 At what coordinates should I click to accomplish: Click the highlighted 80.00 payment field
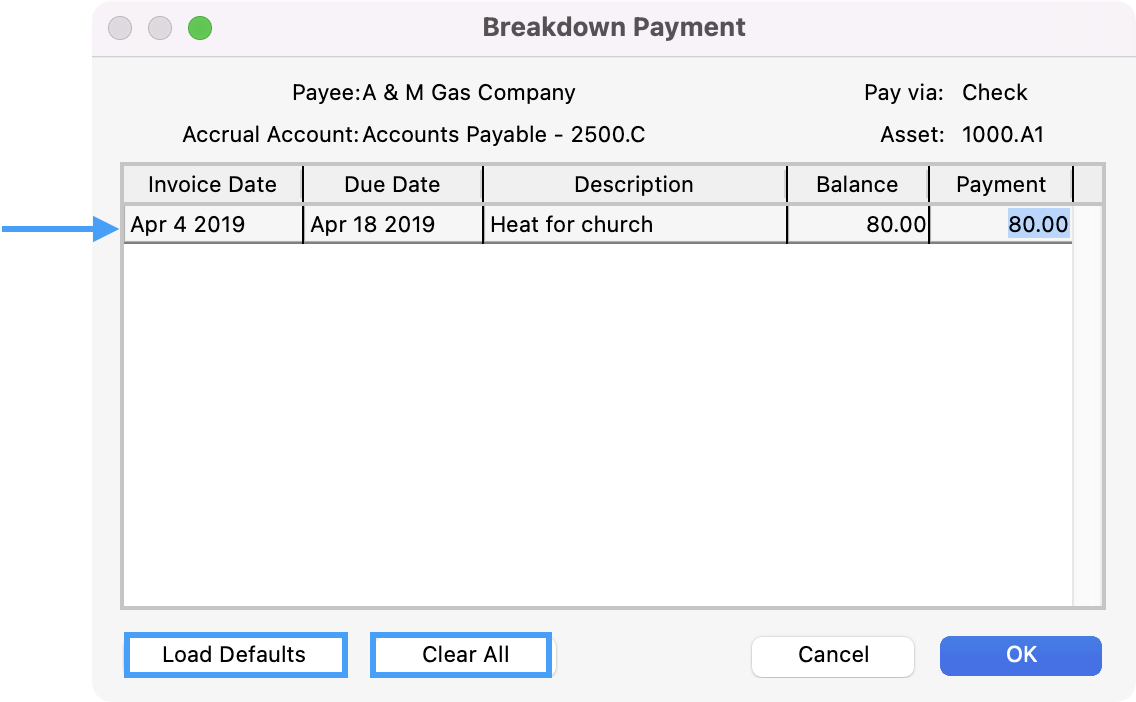point(1038,225)
